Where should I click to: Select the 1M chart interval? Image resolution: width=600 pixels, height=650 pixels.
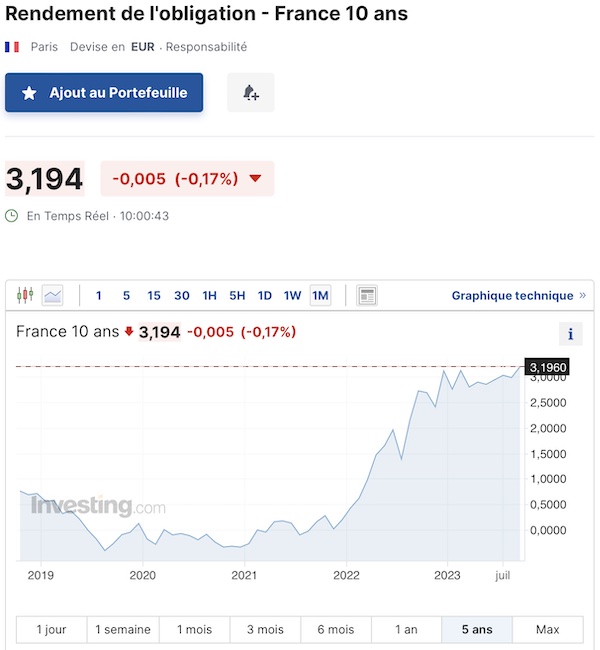(320, 295)
